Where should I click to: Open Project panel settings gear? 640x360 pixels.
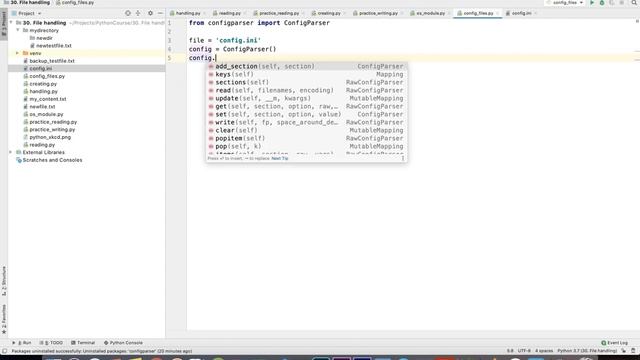pos(150,13)
